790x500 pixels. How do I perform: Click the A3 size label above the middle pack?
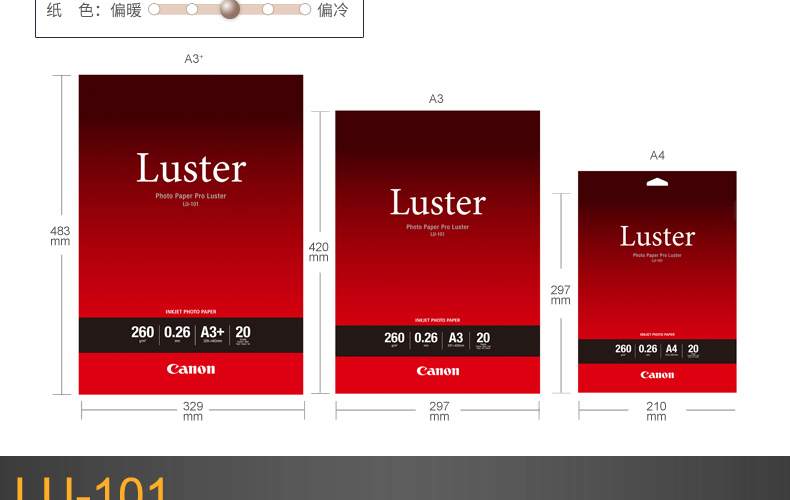point(436,99)
